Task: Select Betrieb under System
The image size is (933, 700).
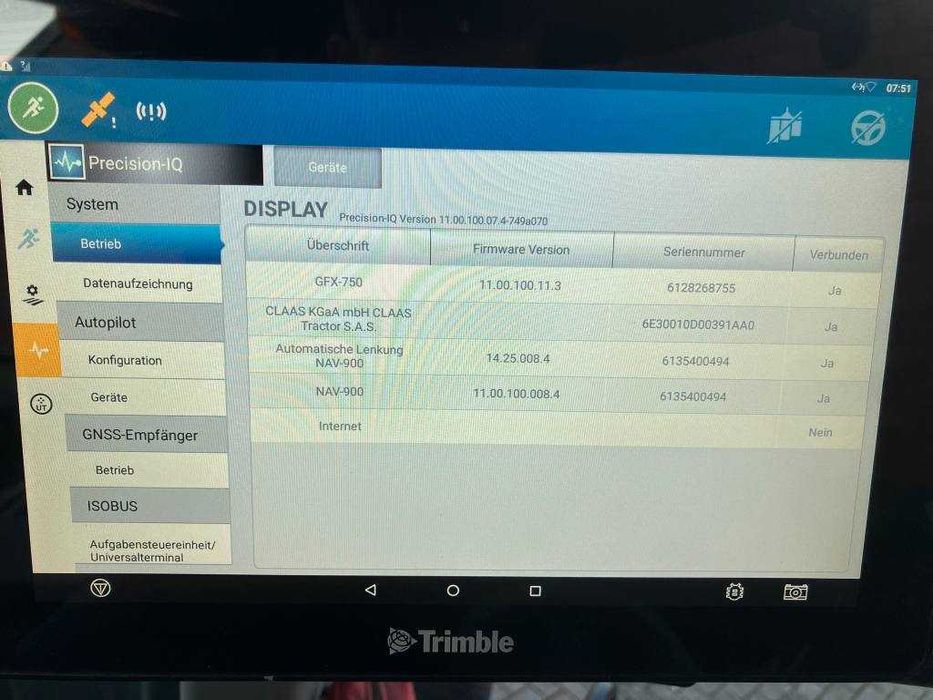Action: tap(137, 243)
